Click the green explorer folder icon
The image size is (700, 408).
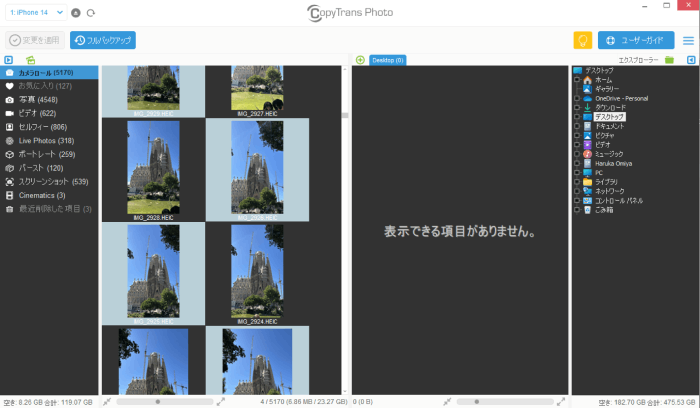669,60
